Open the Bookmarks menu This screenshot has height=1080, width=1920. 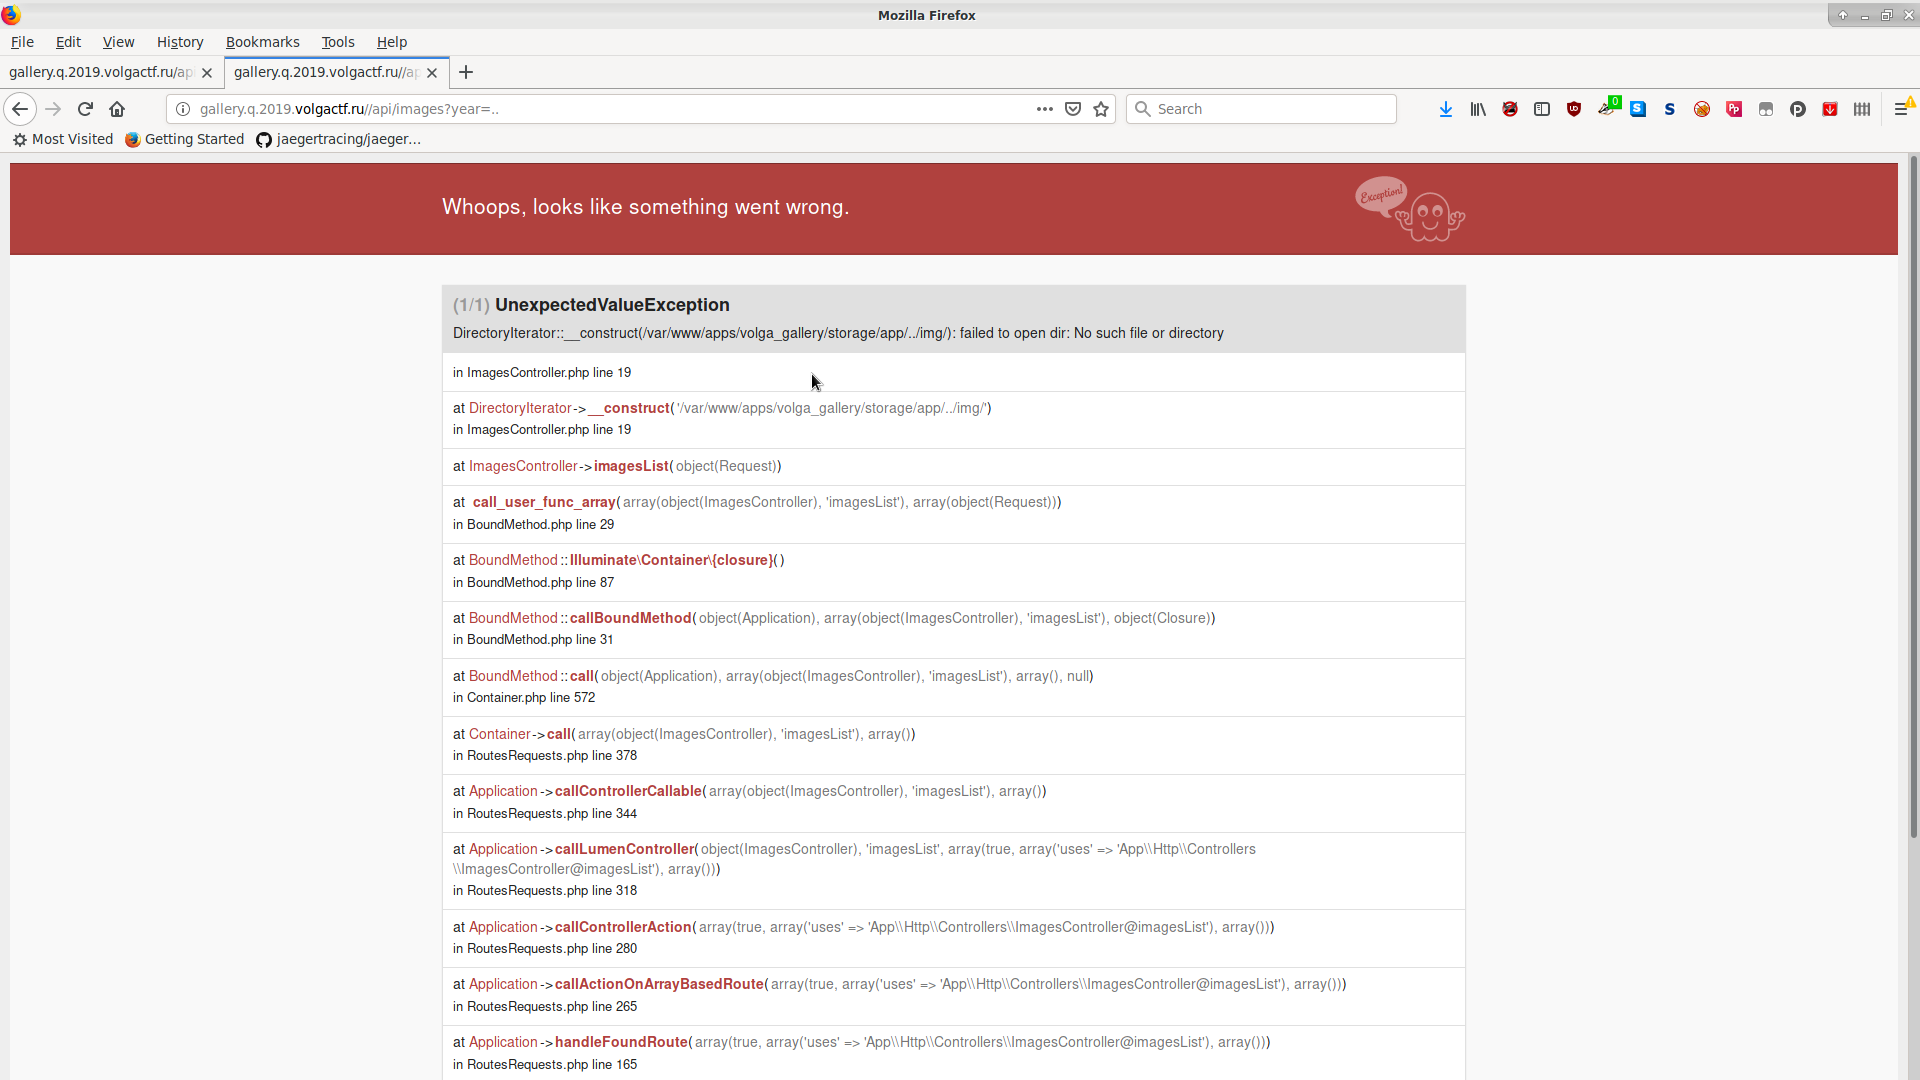(262, 42)
